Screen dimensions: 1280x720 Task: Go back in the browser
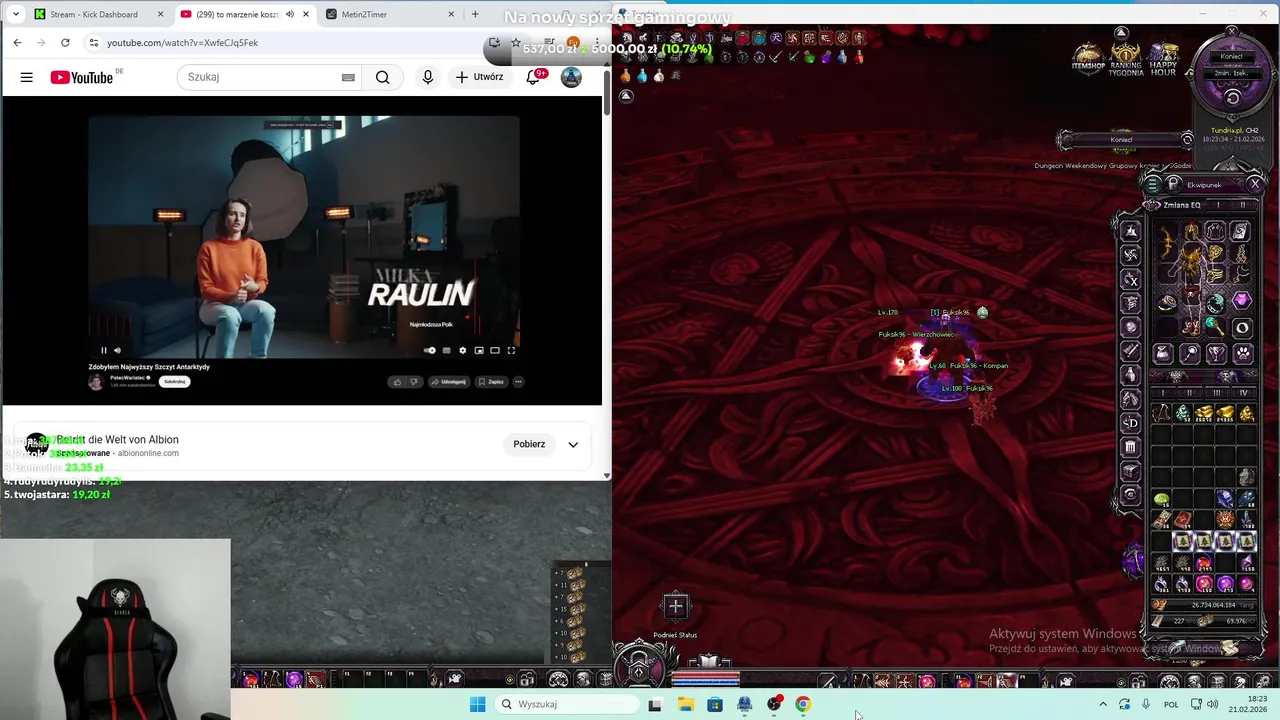[17, 42]
